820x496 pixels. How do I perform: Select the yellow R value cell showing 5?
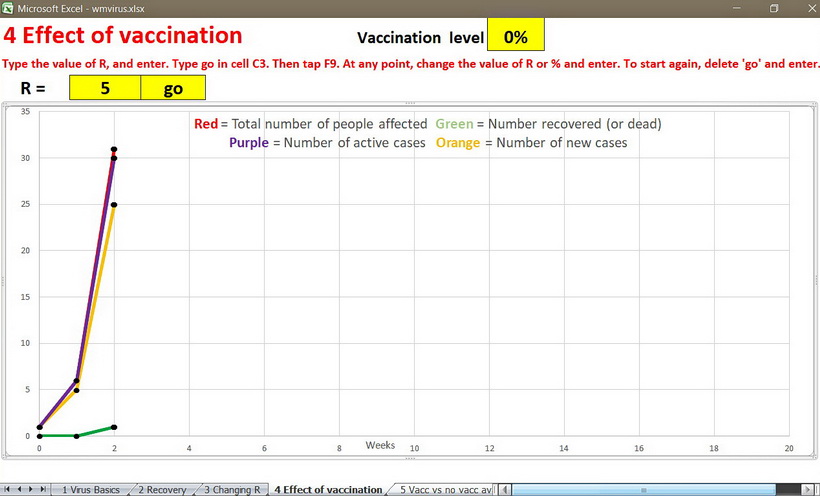coord(104,87)
